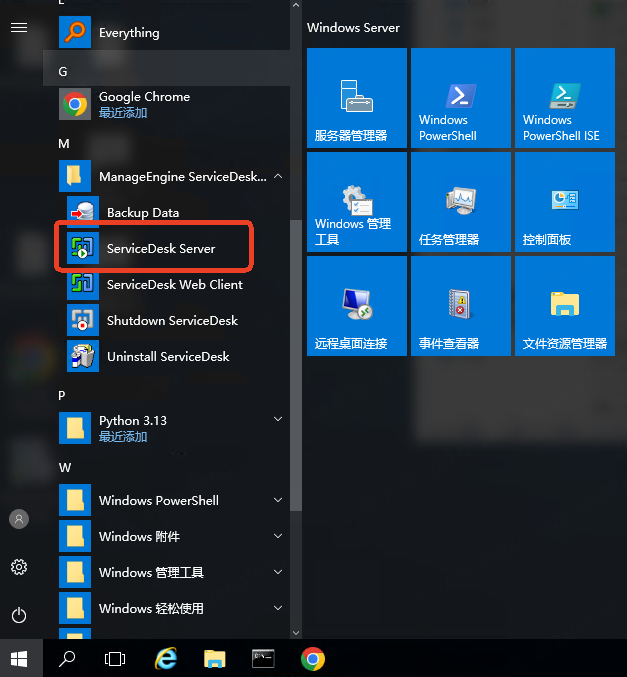Expand the Python 3.13 folder chevron
Viewport: 627px width, 677px height.
coord(279,419)
